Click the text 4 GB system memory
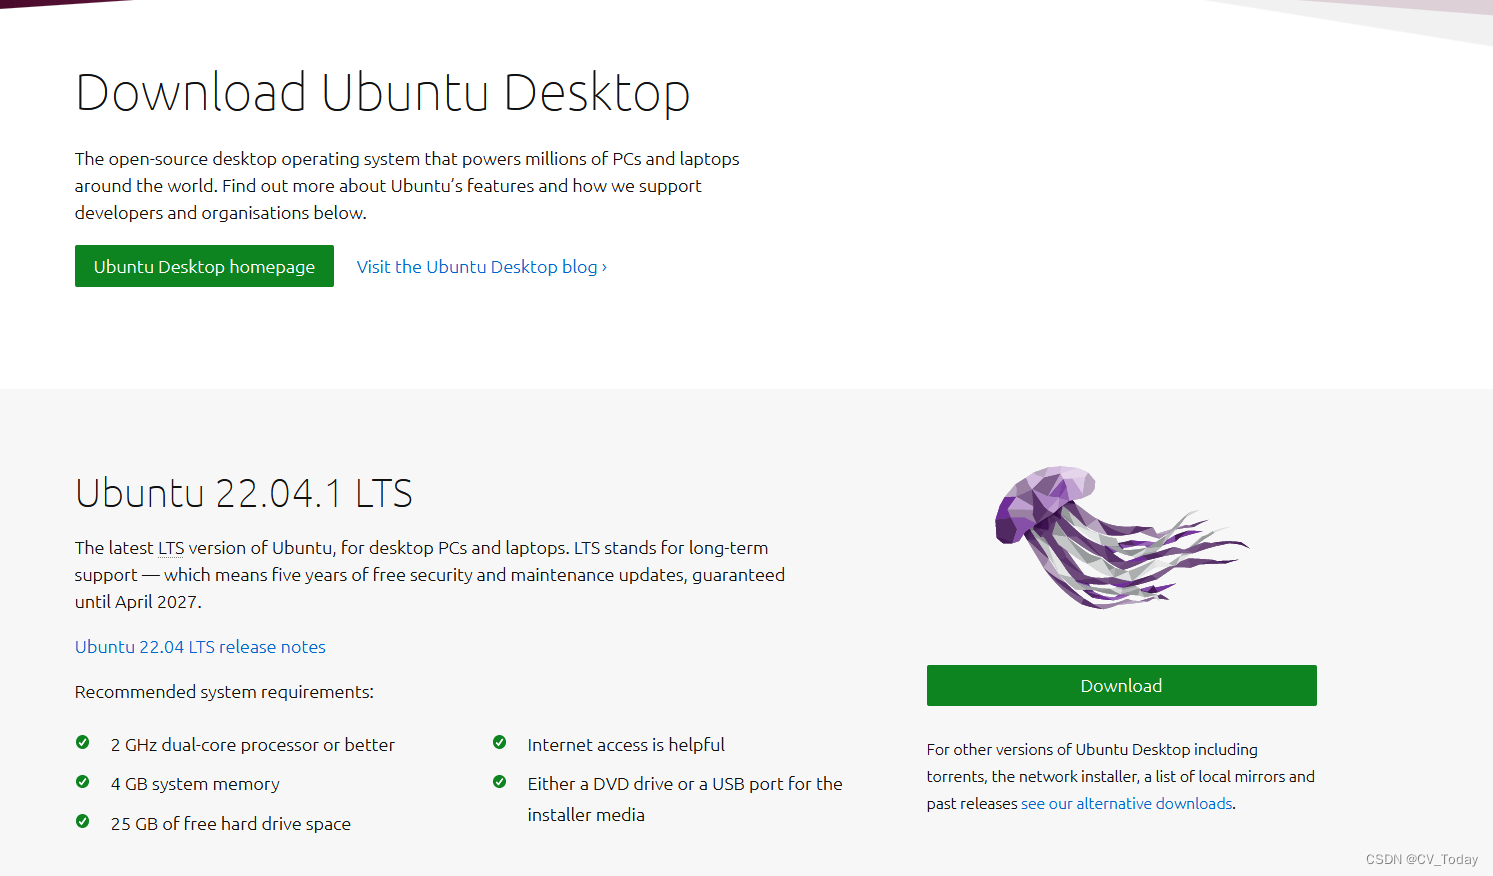 pos(195,784)
